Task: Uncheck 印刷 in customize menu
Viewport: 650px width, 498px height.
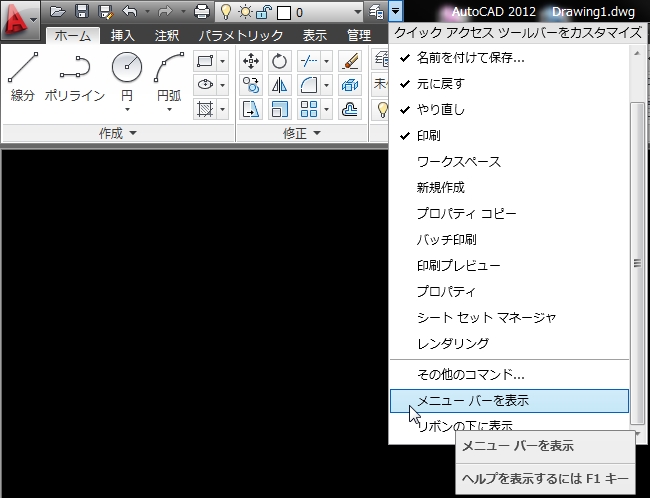Action: click(x=509, y=136)
